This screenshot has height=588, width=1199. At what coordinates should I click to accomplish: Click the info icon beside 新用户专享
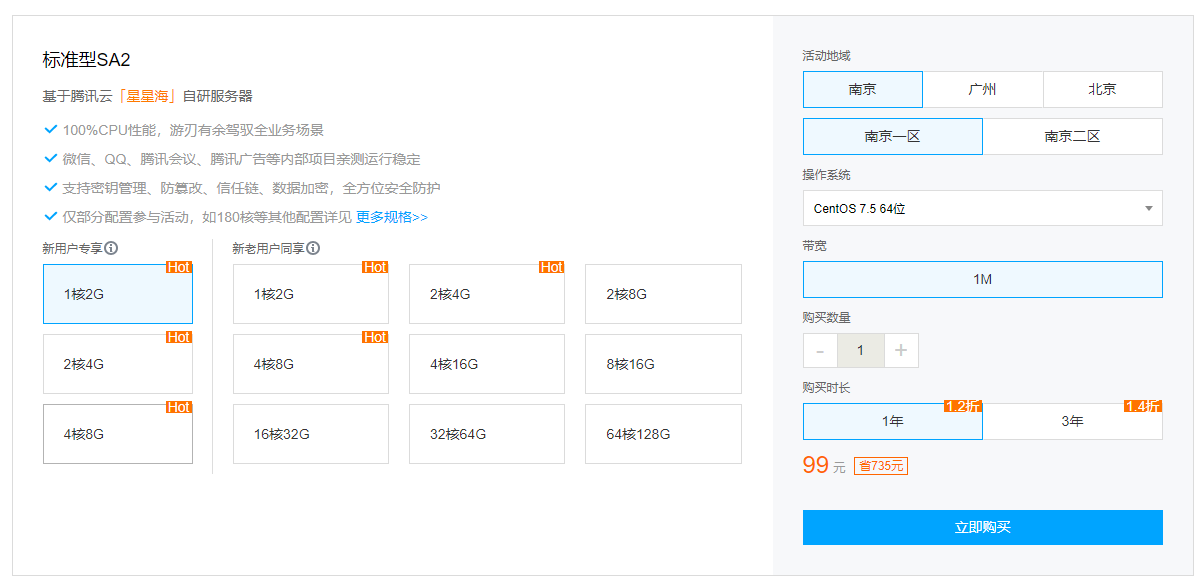coord(112,248)
